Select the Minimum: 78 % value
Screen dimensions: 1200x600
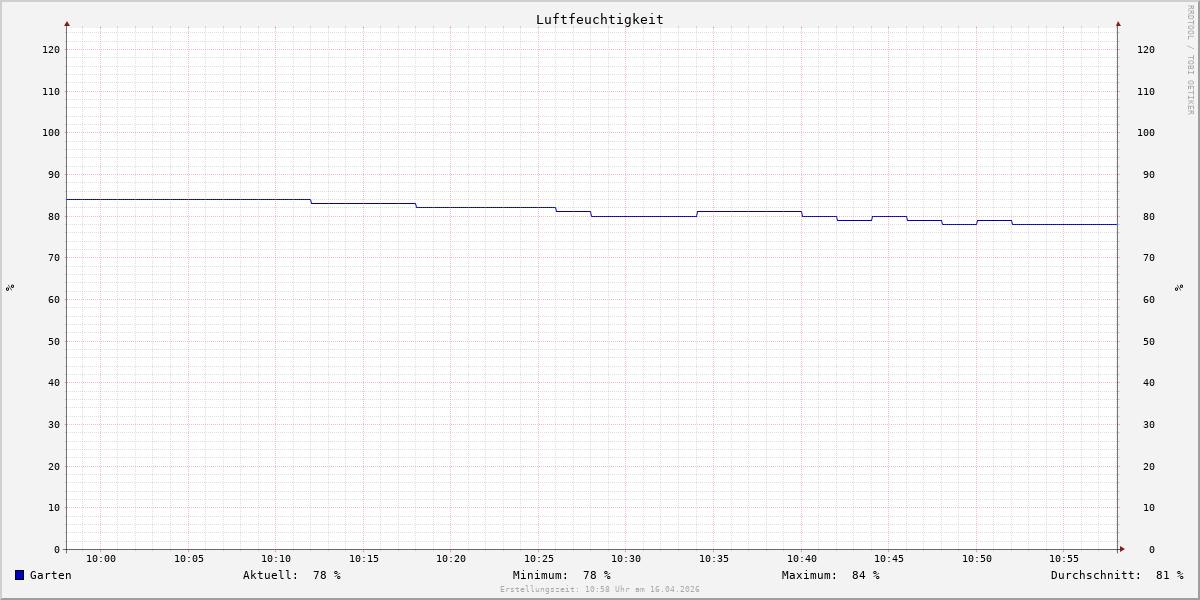coord(562,575)
